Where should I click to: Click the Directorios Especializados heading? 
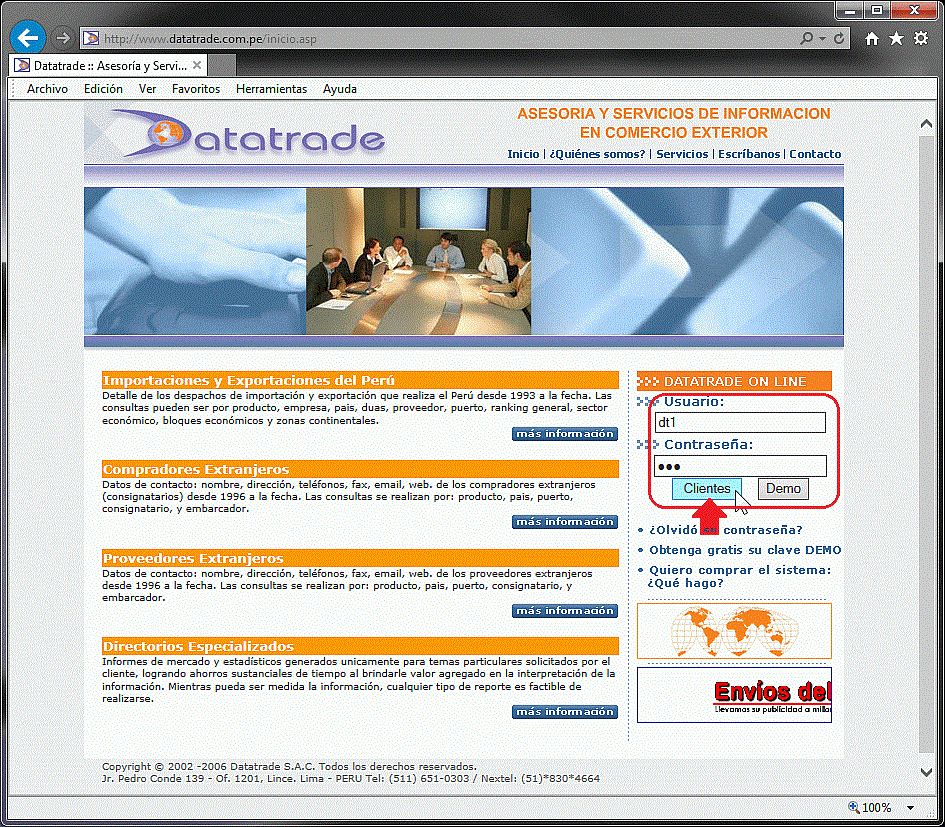[360, 646]
